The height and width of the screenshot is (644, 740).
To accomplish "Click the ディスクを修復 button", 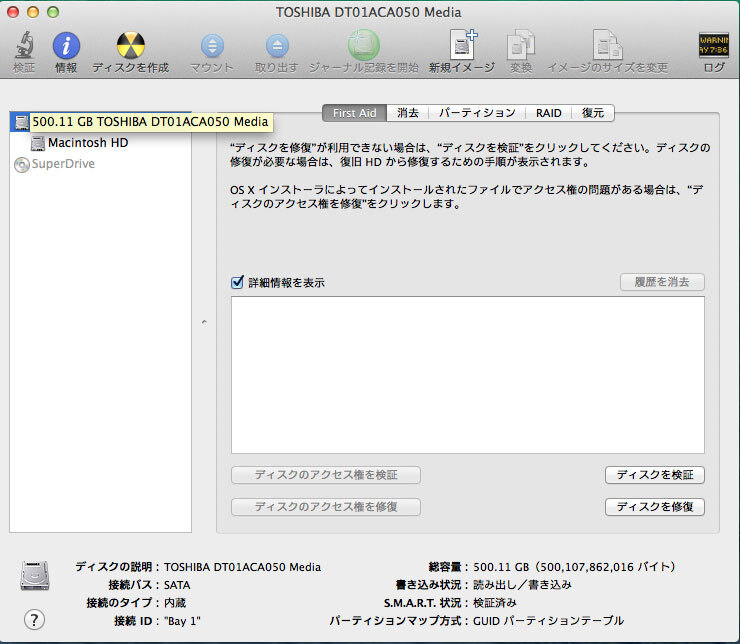I will 655,507.
